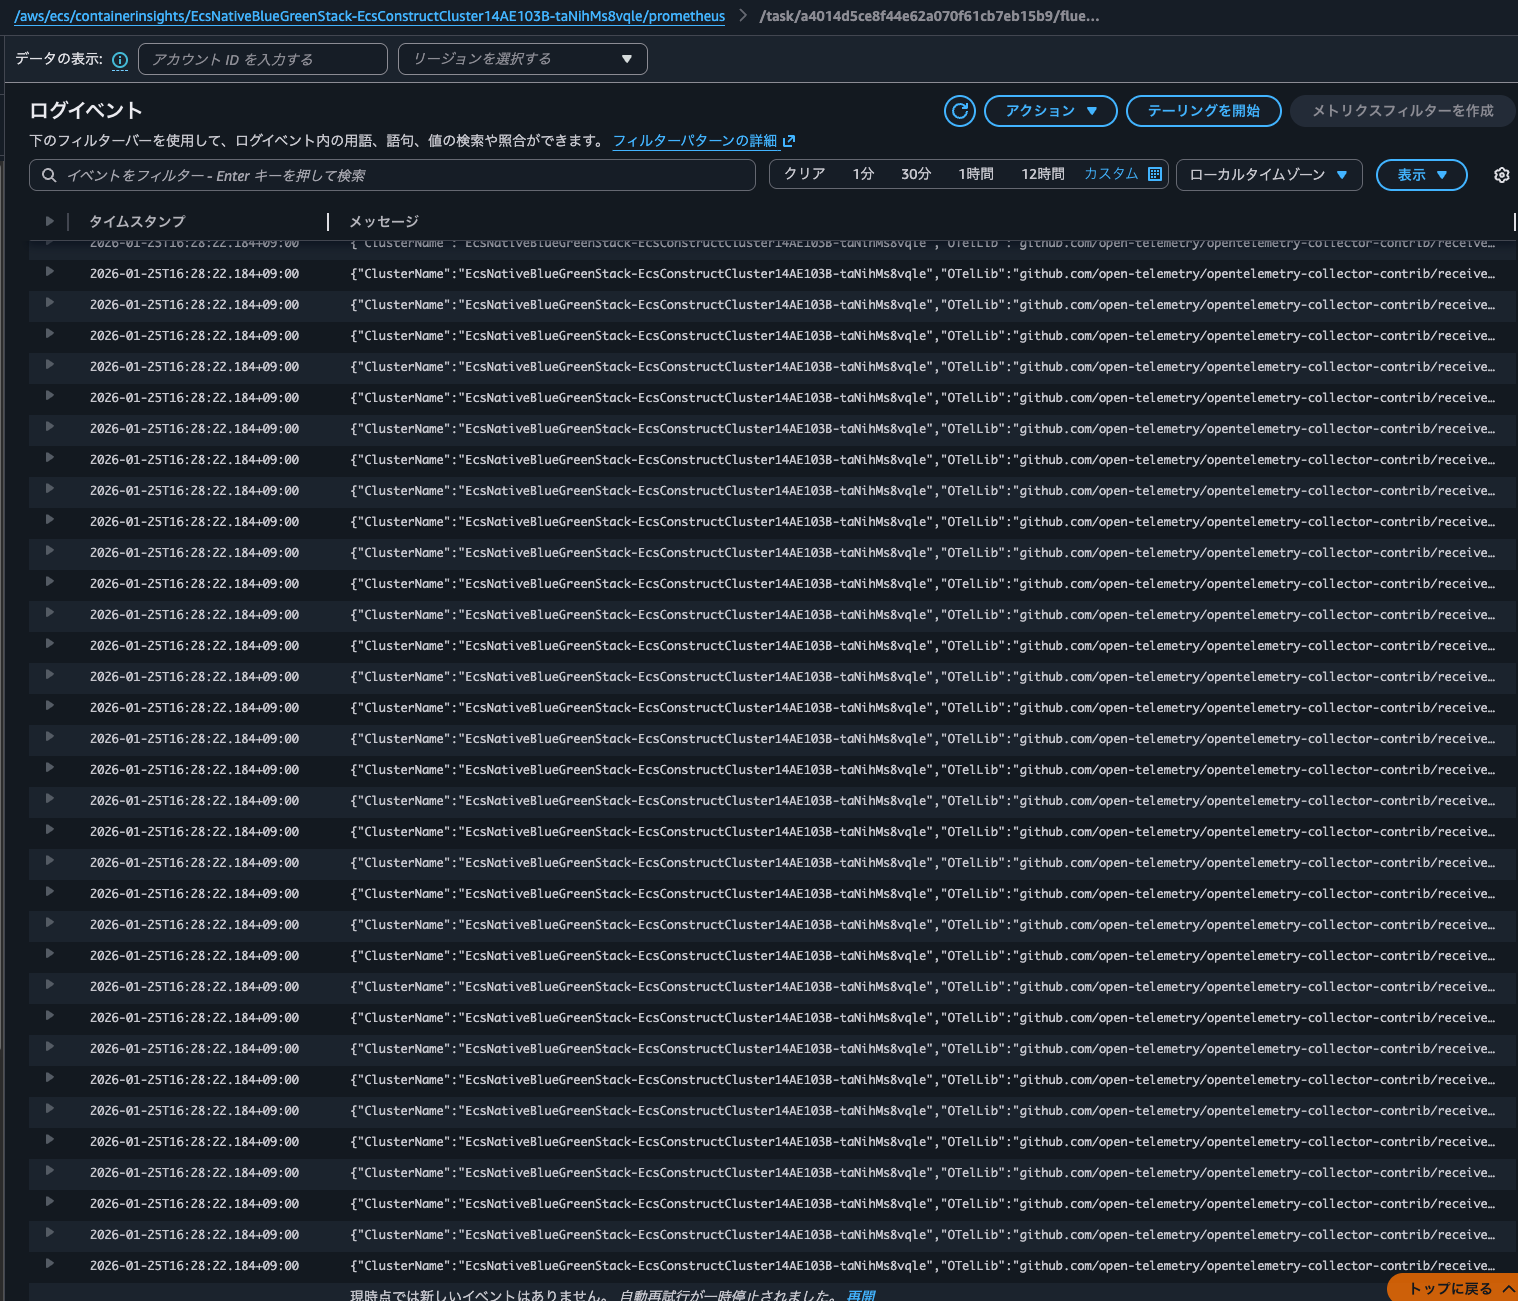This screenshot has width=1518, height=1301.
Task: Open the log display settings gear
Action: (1501, 175)
